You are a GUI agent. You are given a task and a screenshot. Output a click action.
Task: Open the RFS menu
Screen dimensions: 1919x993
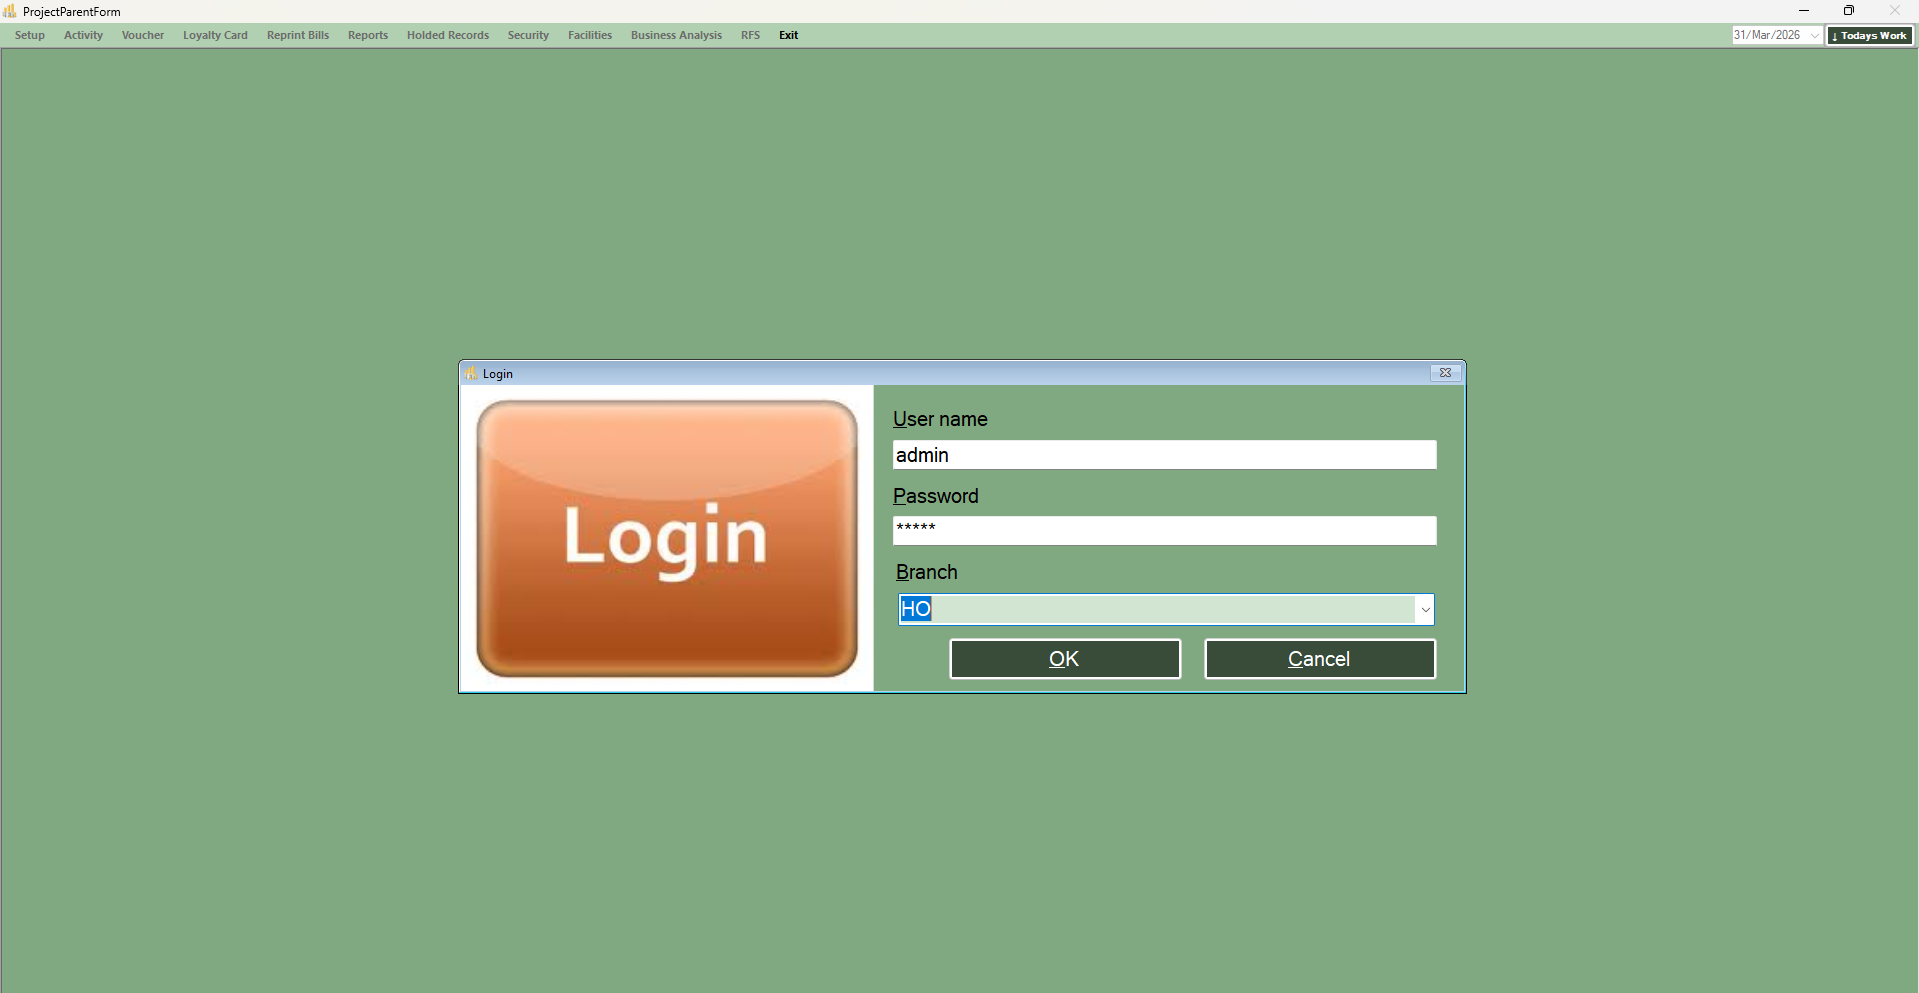[750, 35]
